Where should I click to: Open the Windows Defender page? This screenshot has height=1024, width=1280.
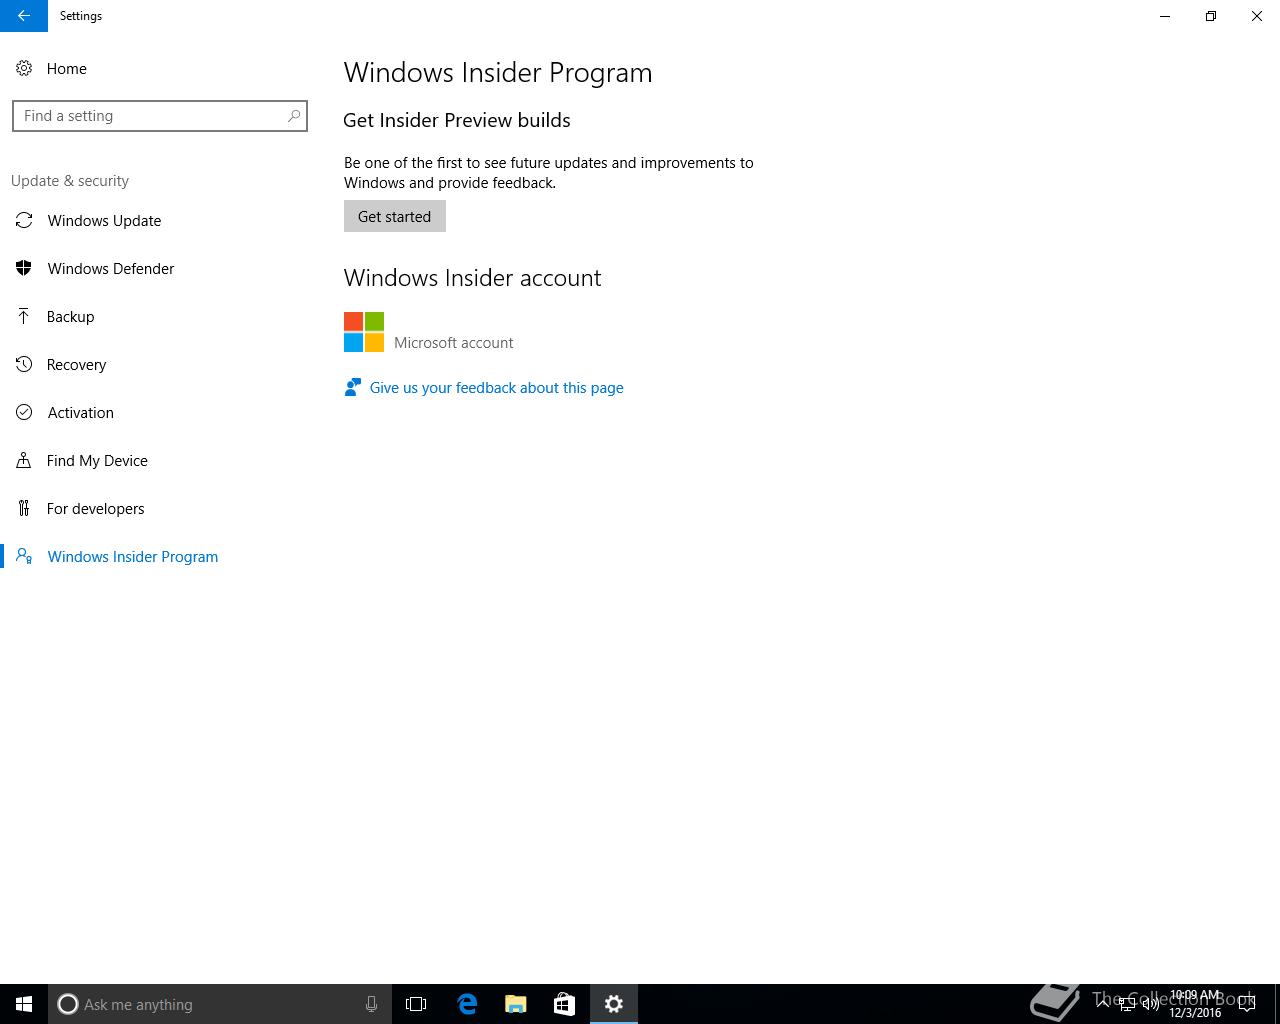[111, 268]
